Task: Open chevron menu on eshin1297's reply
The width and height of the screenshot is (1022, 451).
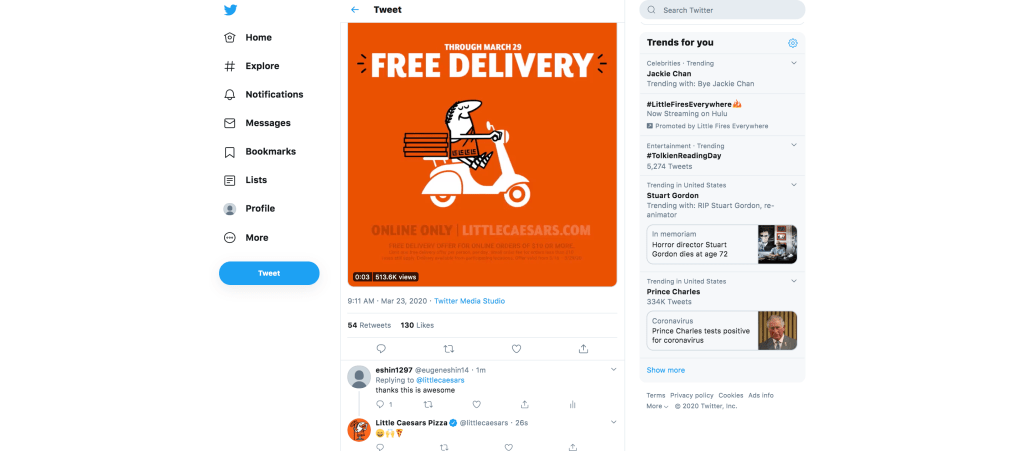Action: 613,370
